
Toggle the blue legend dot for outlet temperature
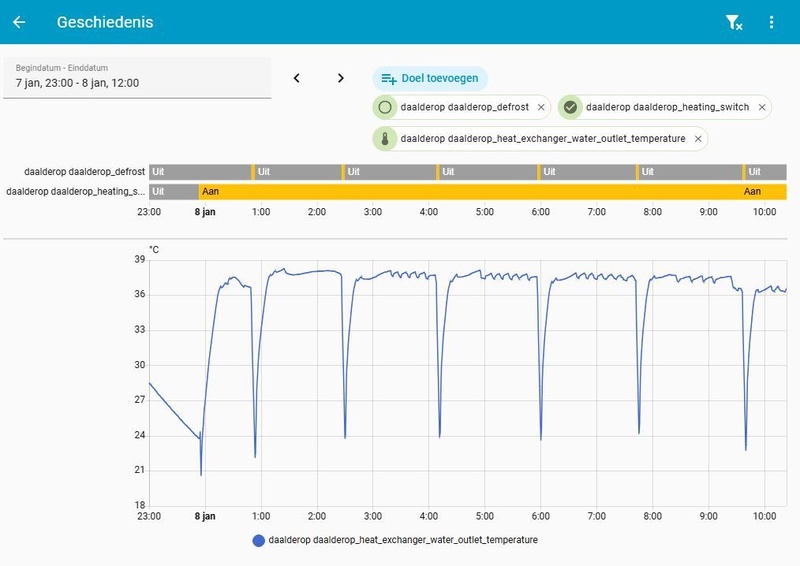pyautogui.click(x=259, y=540)
